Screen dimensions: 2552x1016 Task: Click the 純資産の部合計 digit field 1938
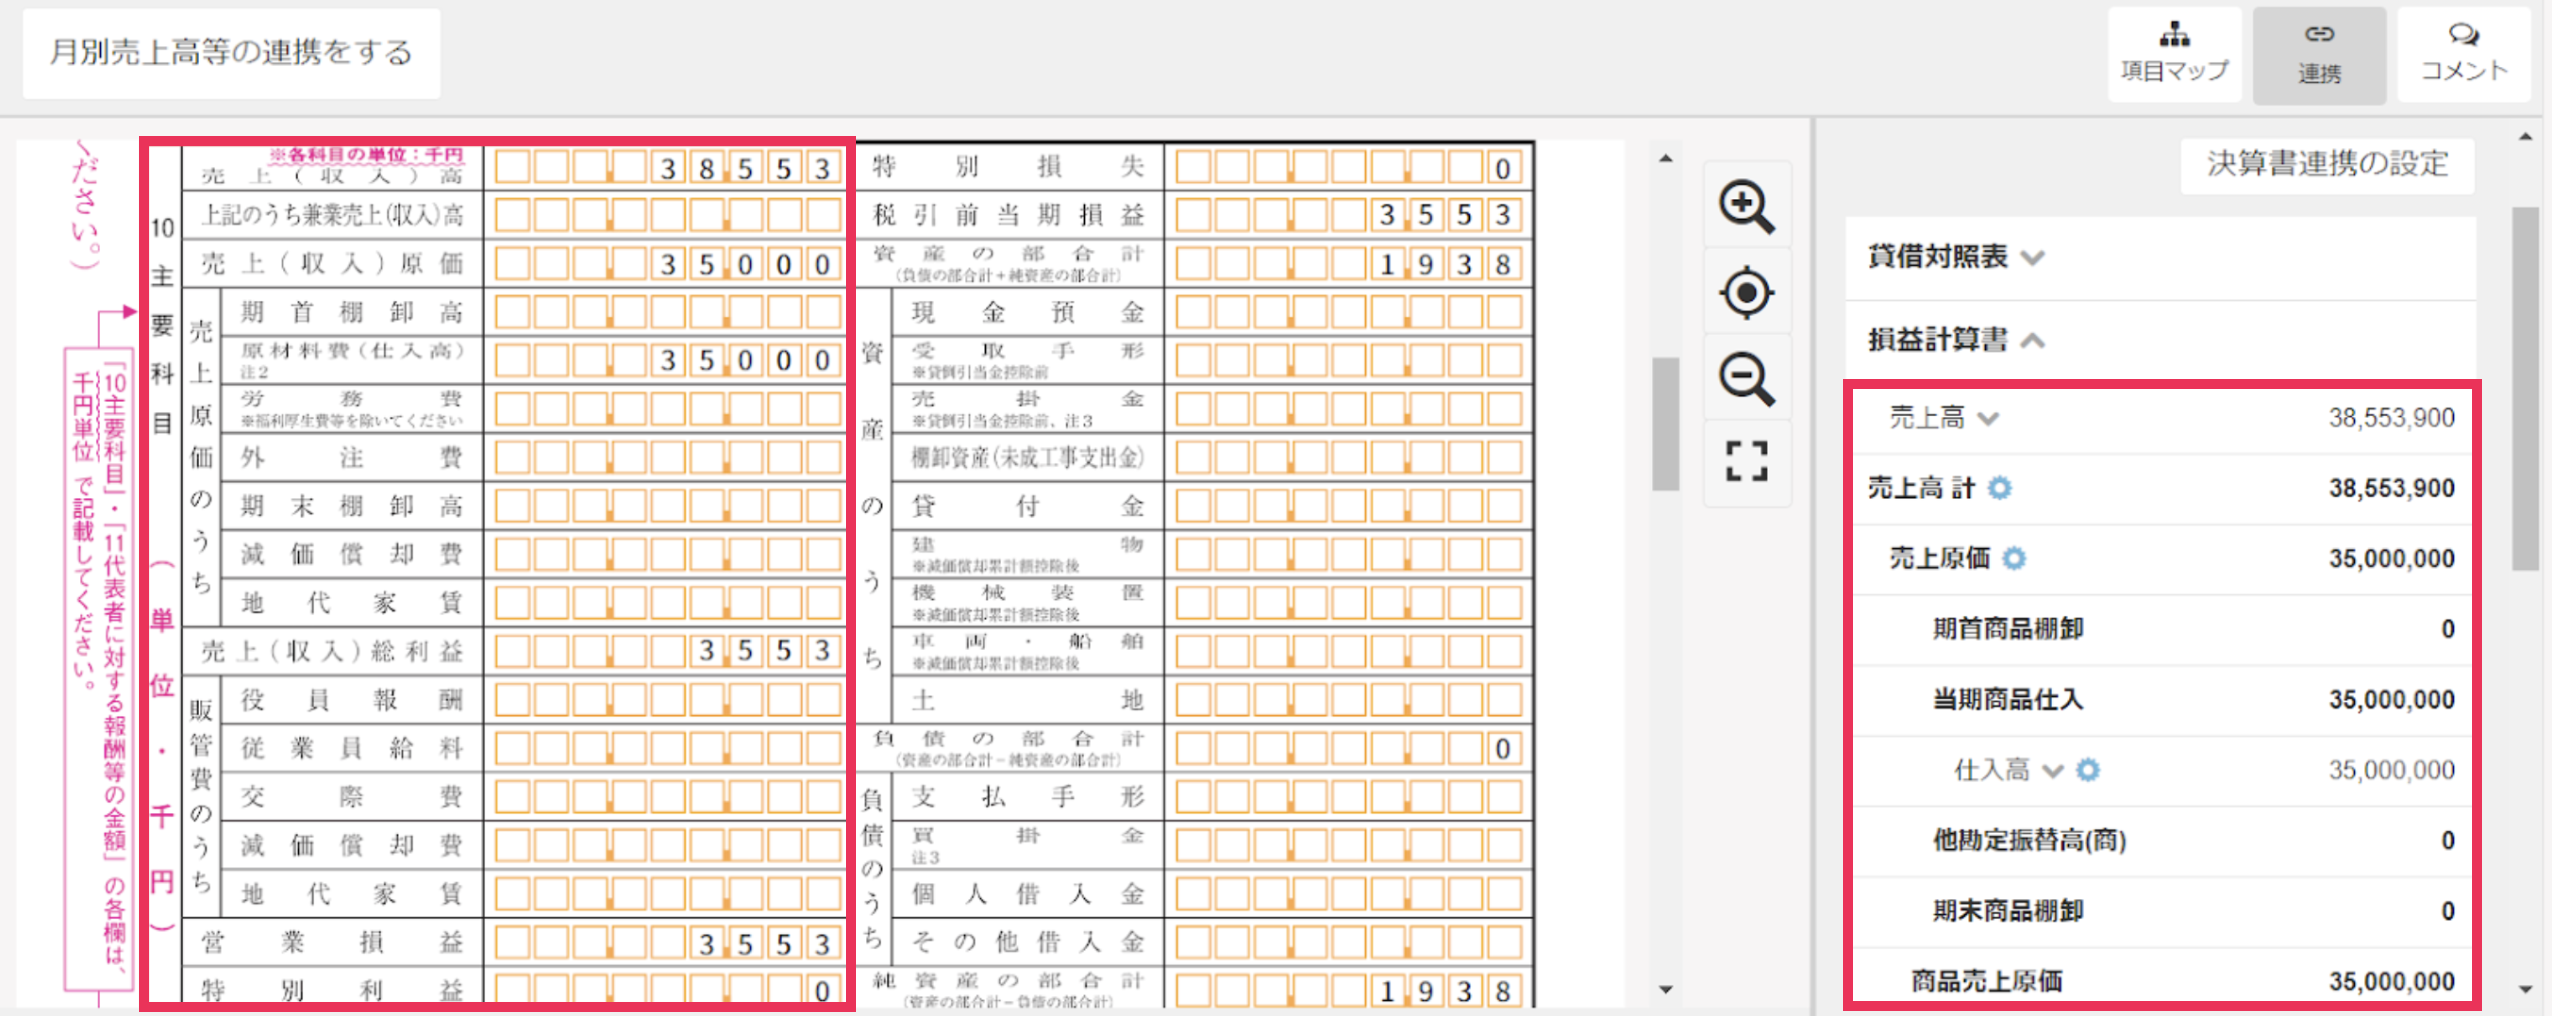point(1349,990)
